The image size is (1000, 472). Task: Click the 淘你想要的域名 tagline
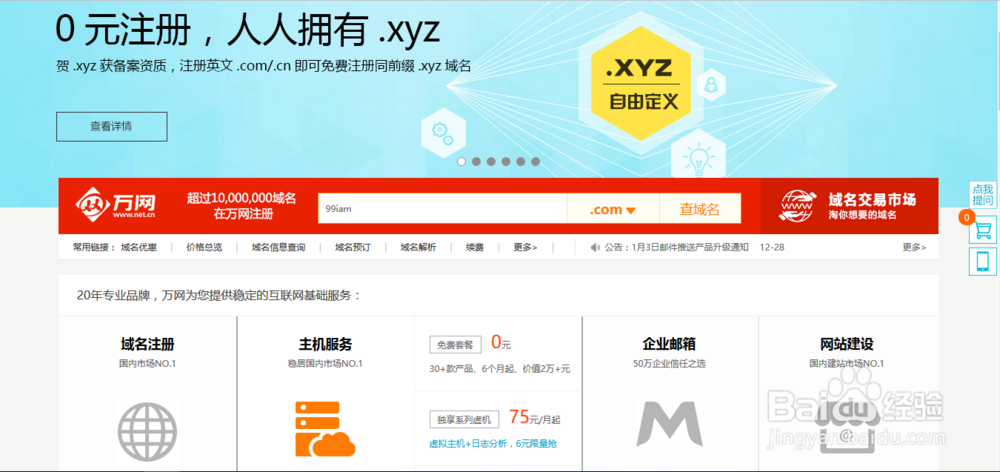click(862, 216)
